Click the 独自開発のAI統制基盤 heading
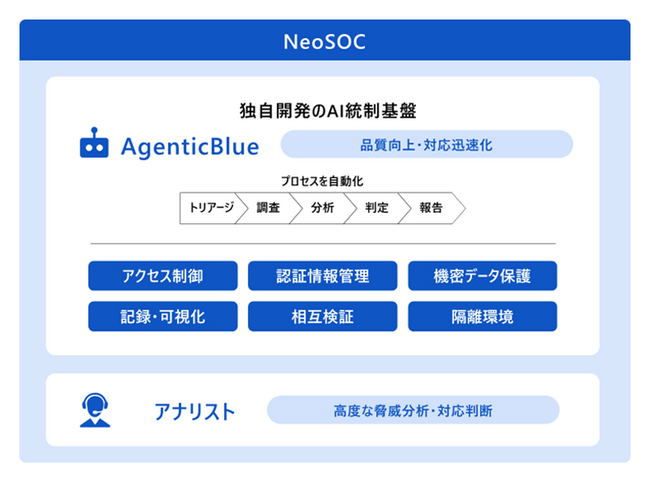The width and height of the screenshot is (650, 481). (328, 111)
